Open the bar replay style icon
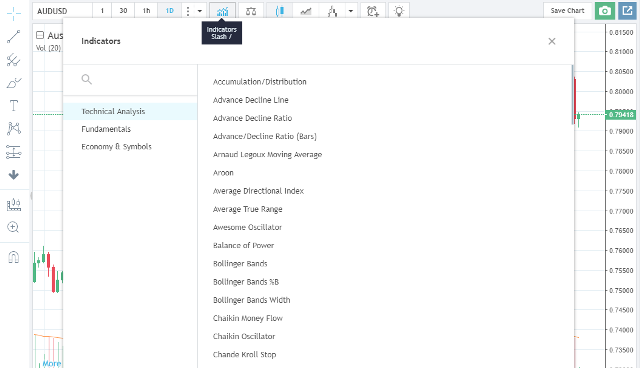640x368 pixels. 332,11
